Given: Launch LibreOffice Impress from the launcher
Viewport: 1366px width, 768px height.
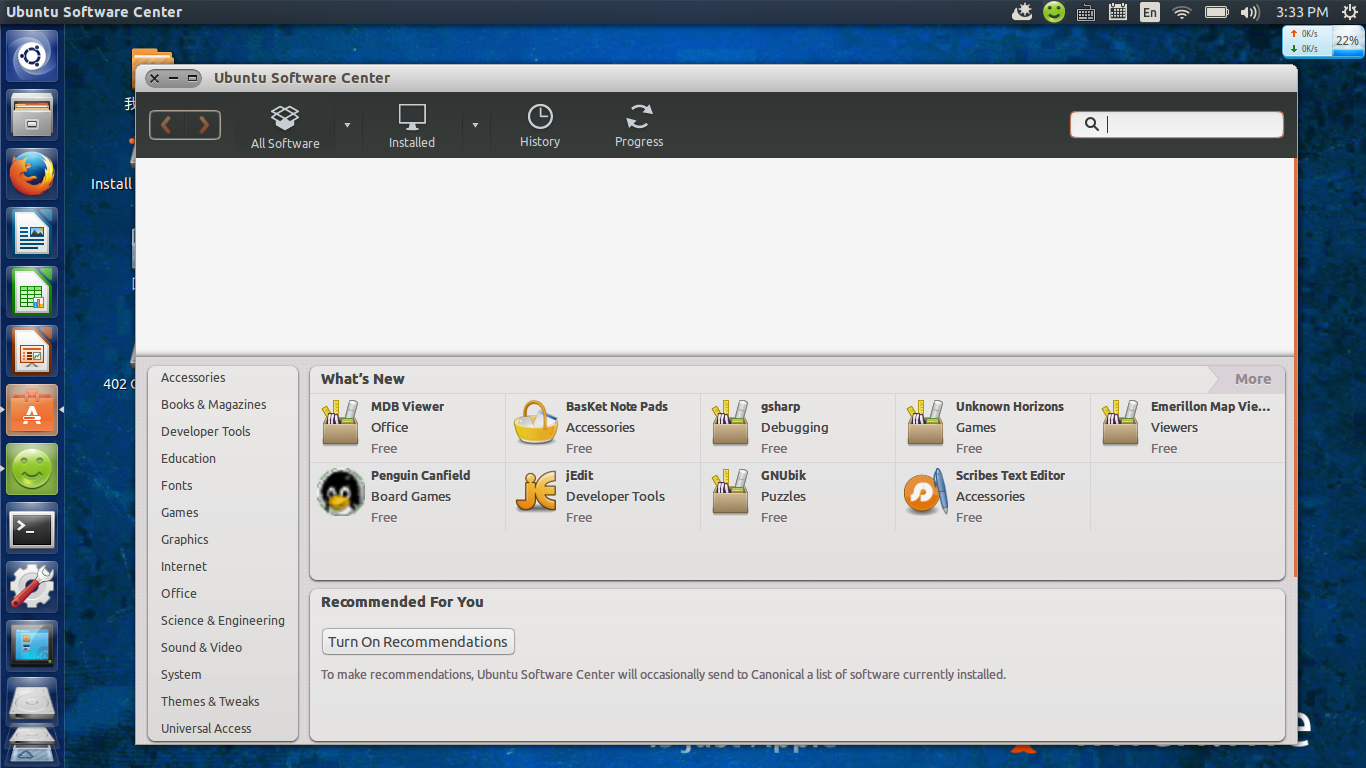Looking at the screenshot, I should pos(32,351).
